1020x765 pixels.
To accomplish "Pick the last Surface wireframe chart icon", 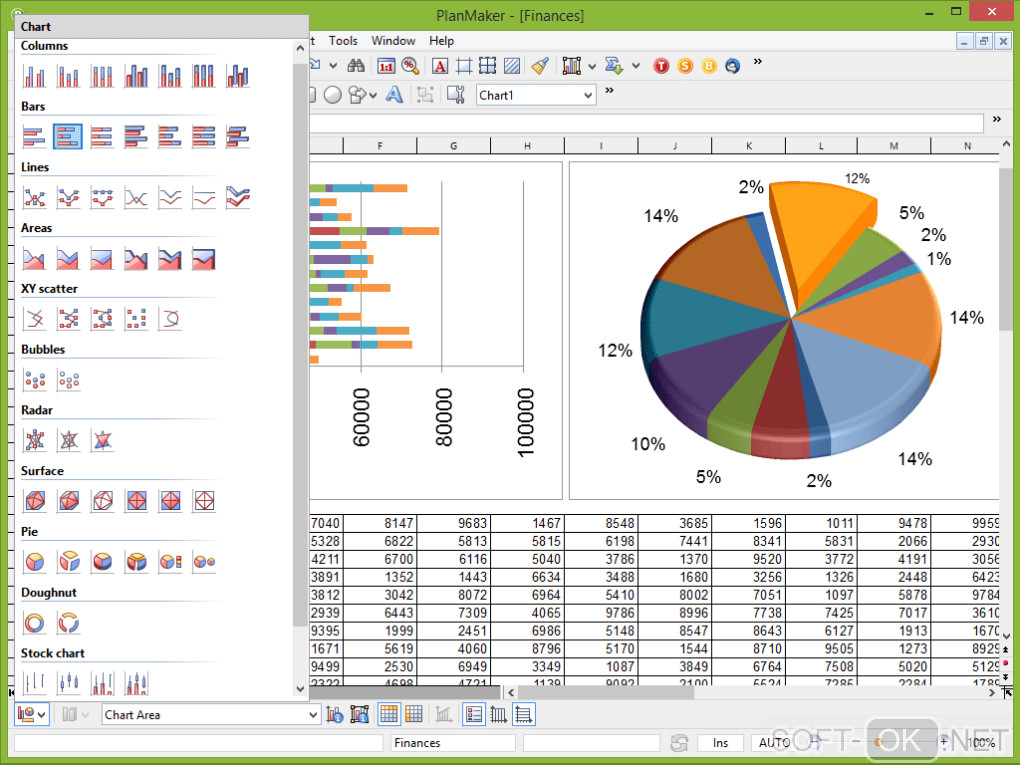I will (x=204, y=501).
